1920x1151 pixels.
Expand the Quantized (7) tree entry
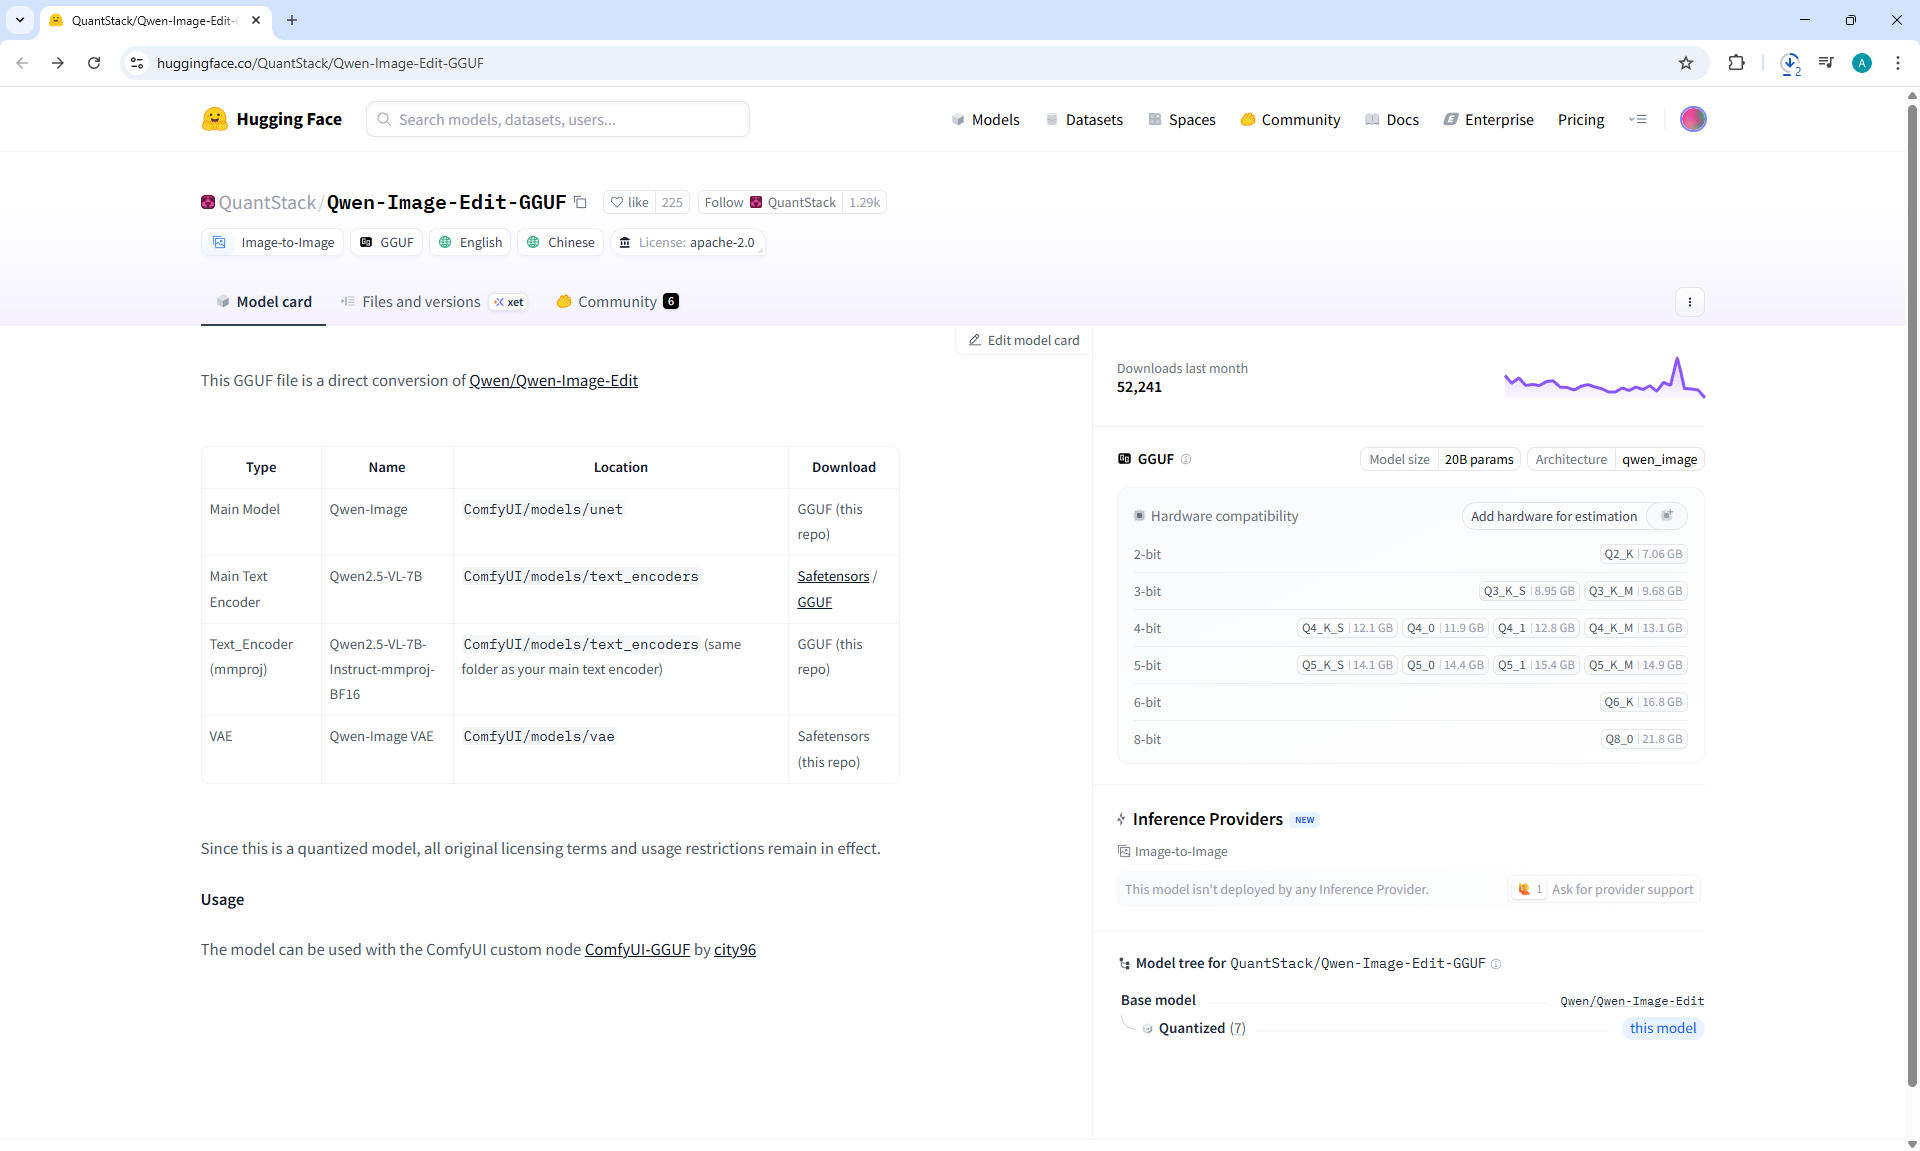pos(1201,1028)
